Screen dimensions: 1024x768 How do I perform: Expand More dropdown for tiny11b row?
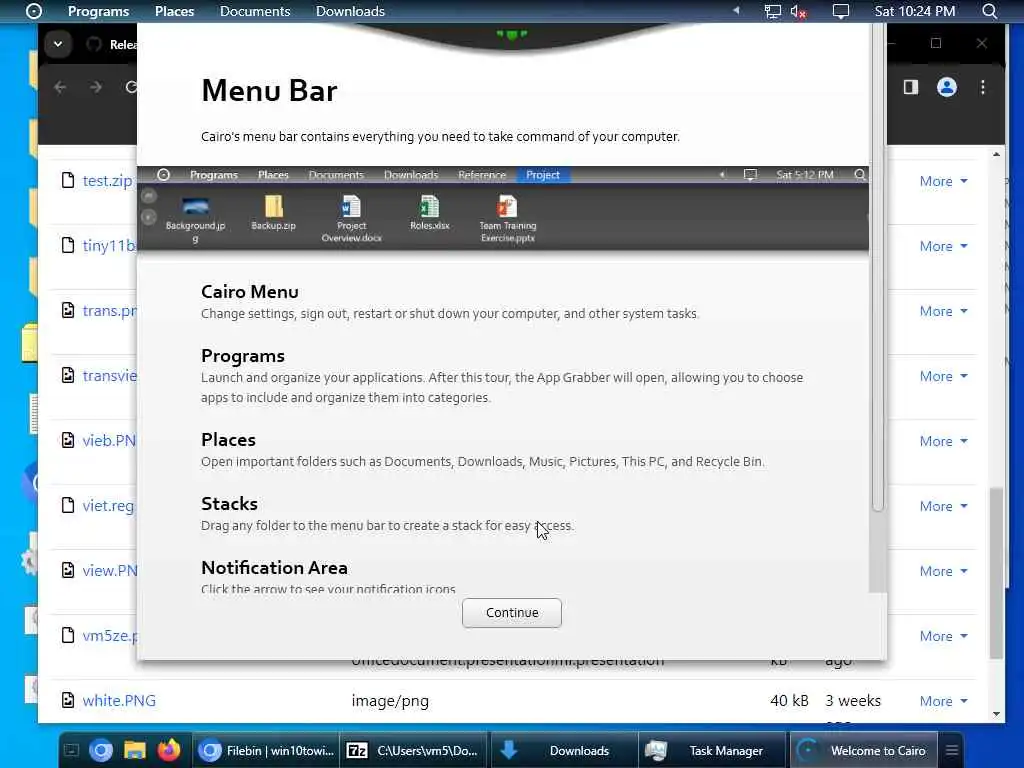pyautogui.click(x=943, y=246)
